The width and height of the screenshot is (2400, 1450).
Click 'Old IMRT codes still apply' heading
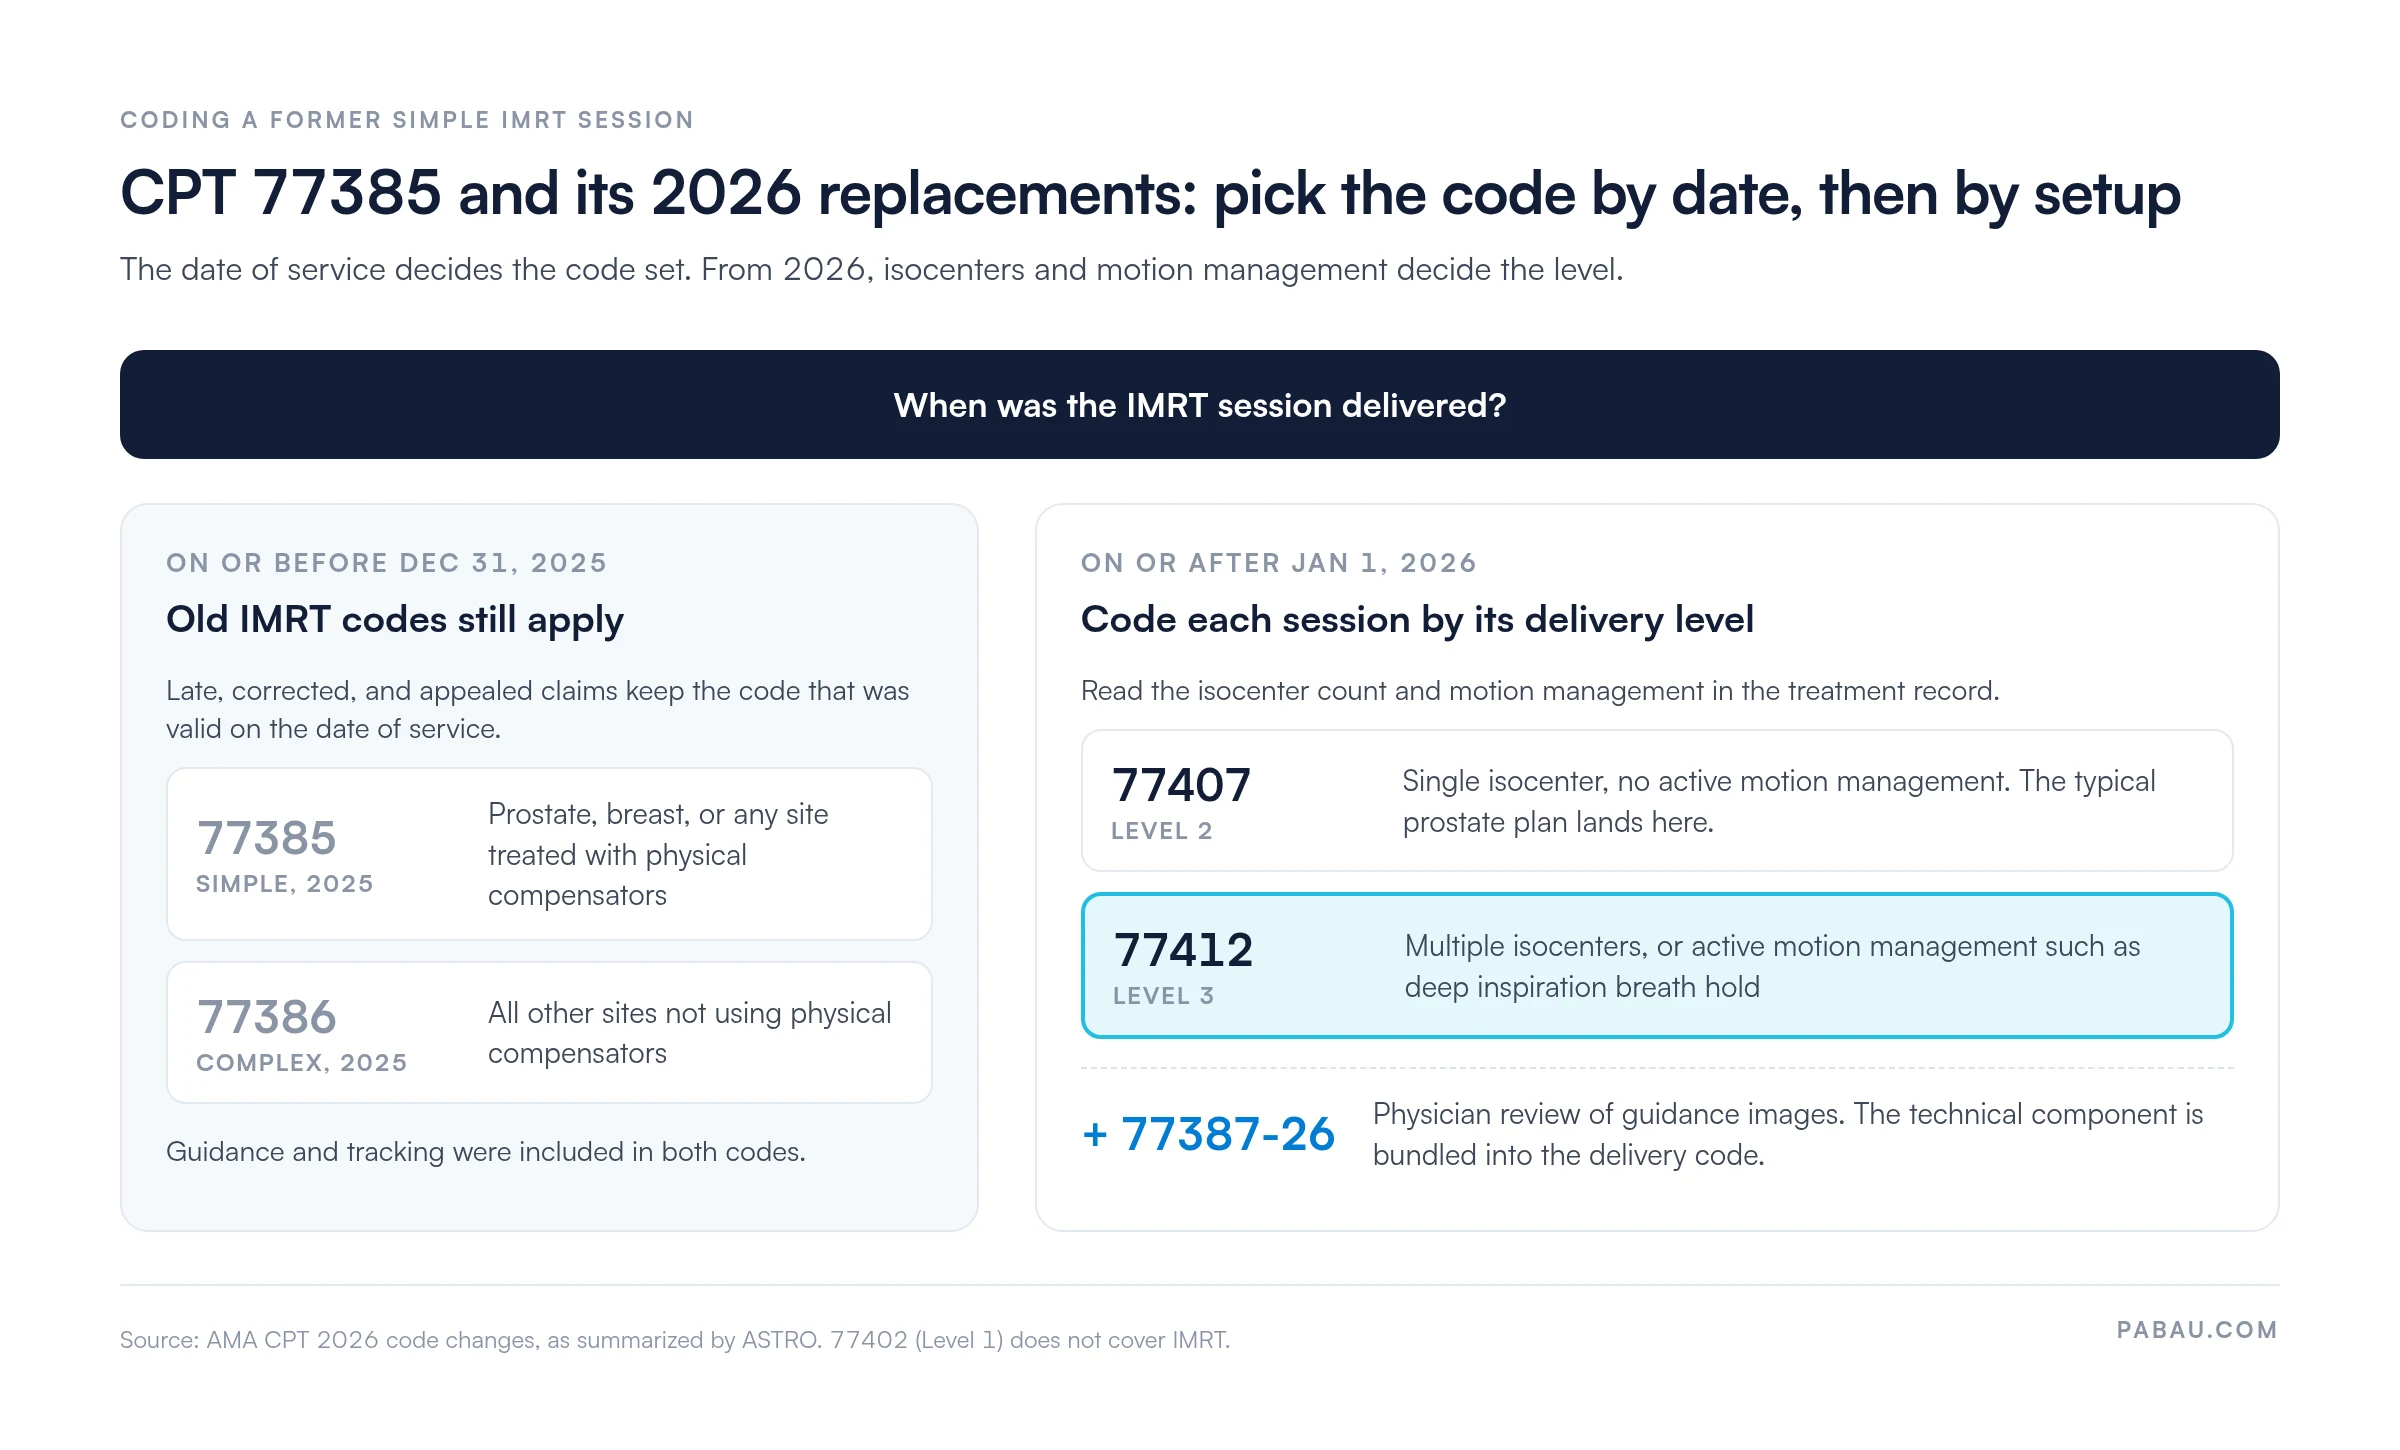point(395,620)
